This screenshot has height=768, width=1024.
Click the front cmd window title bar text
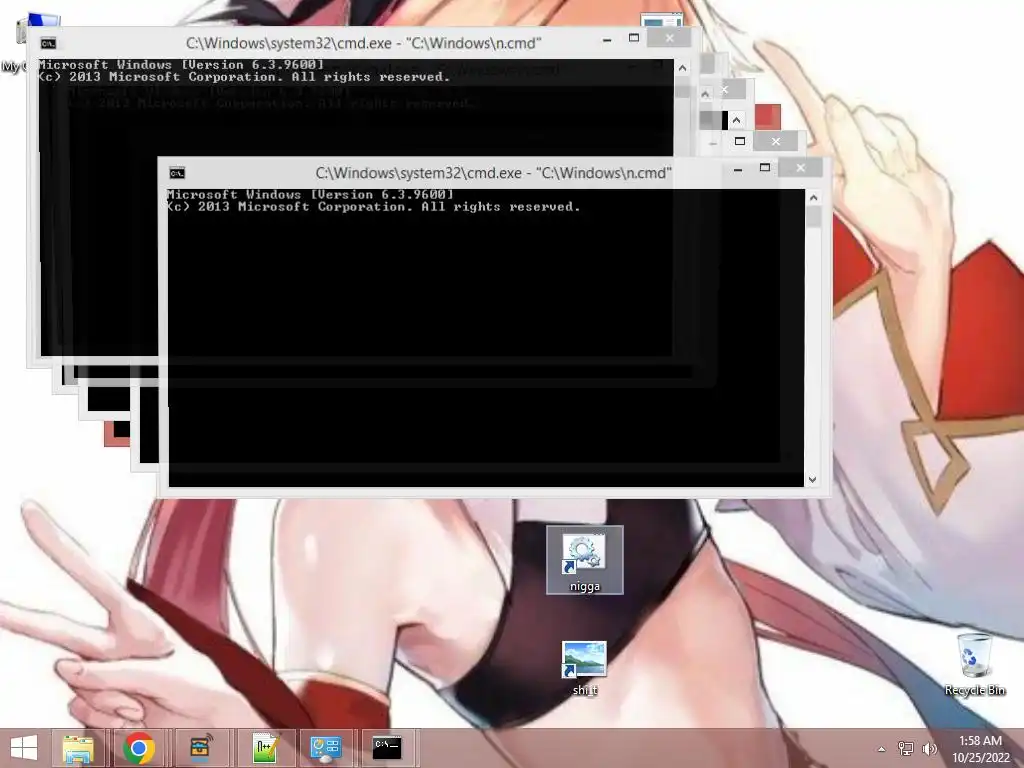[493, 173]
